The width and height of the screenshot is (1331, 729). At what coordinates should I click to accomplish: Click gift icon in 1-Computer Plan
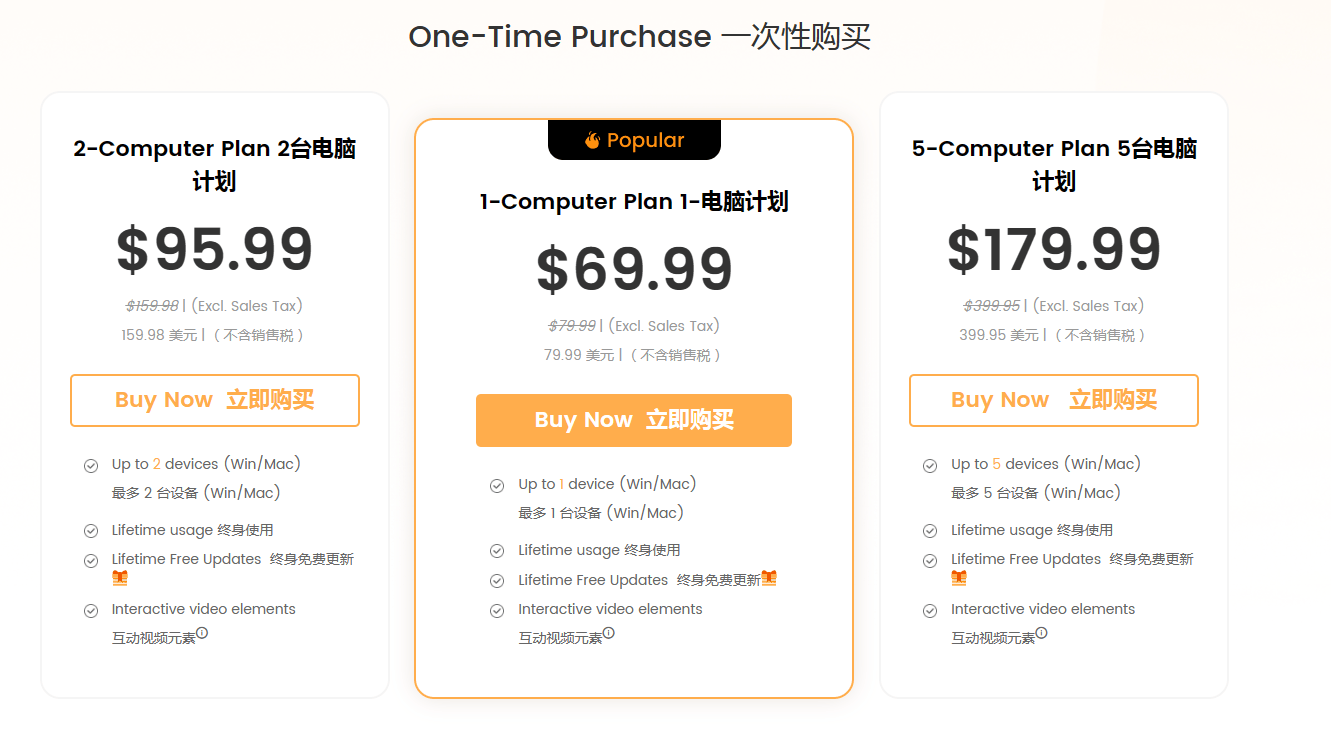click(x=769, y=578)
